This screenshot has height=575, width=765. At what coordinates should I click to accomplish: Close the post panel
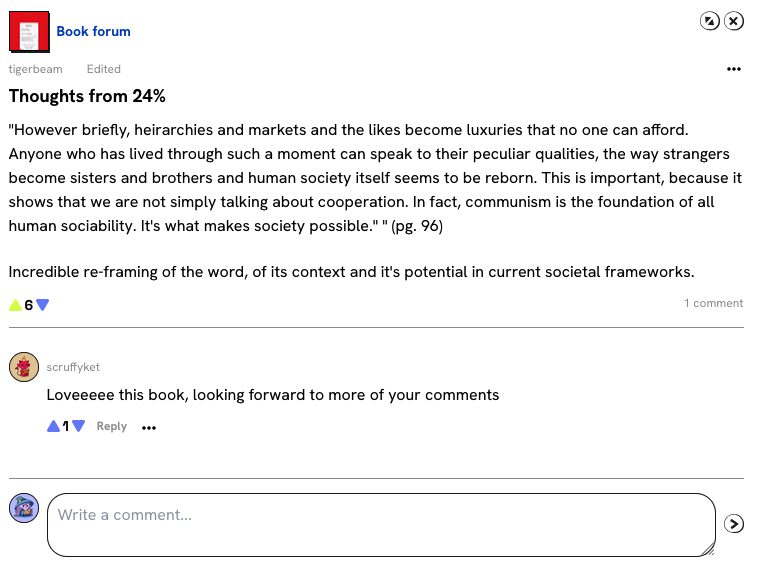734,21
